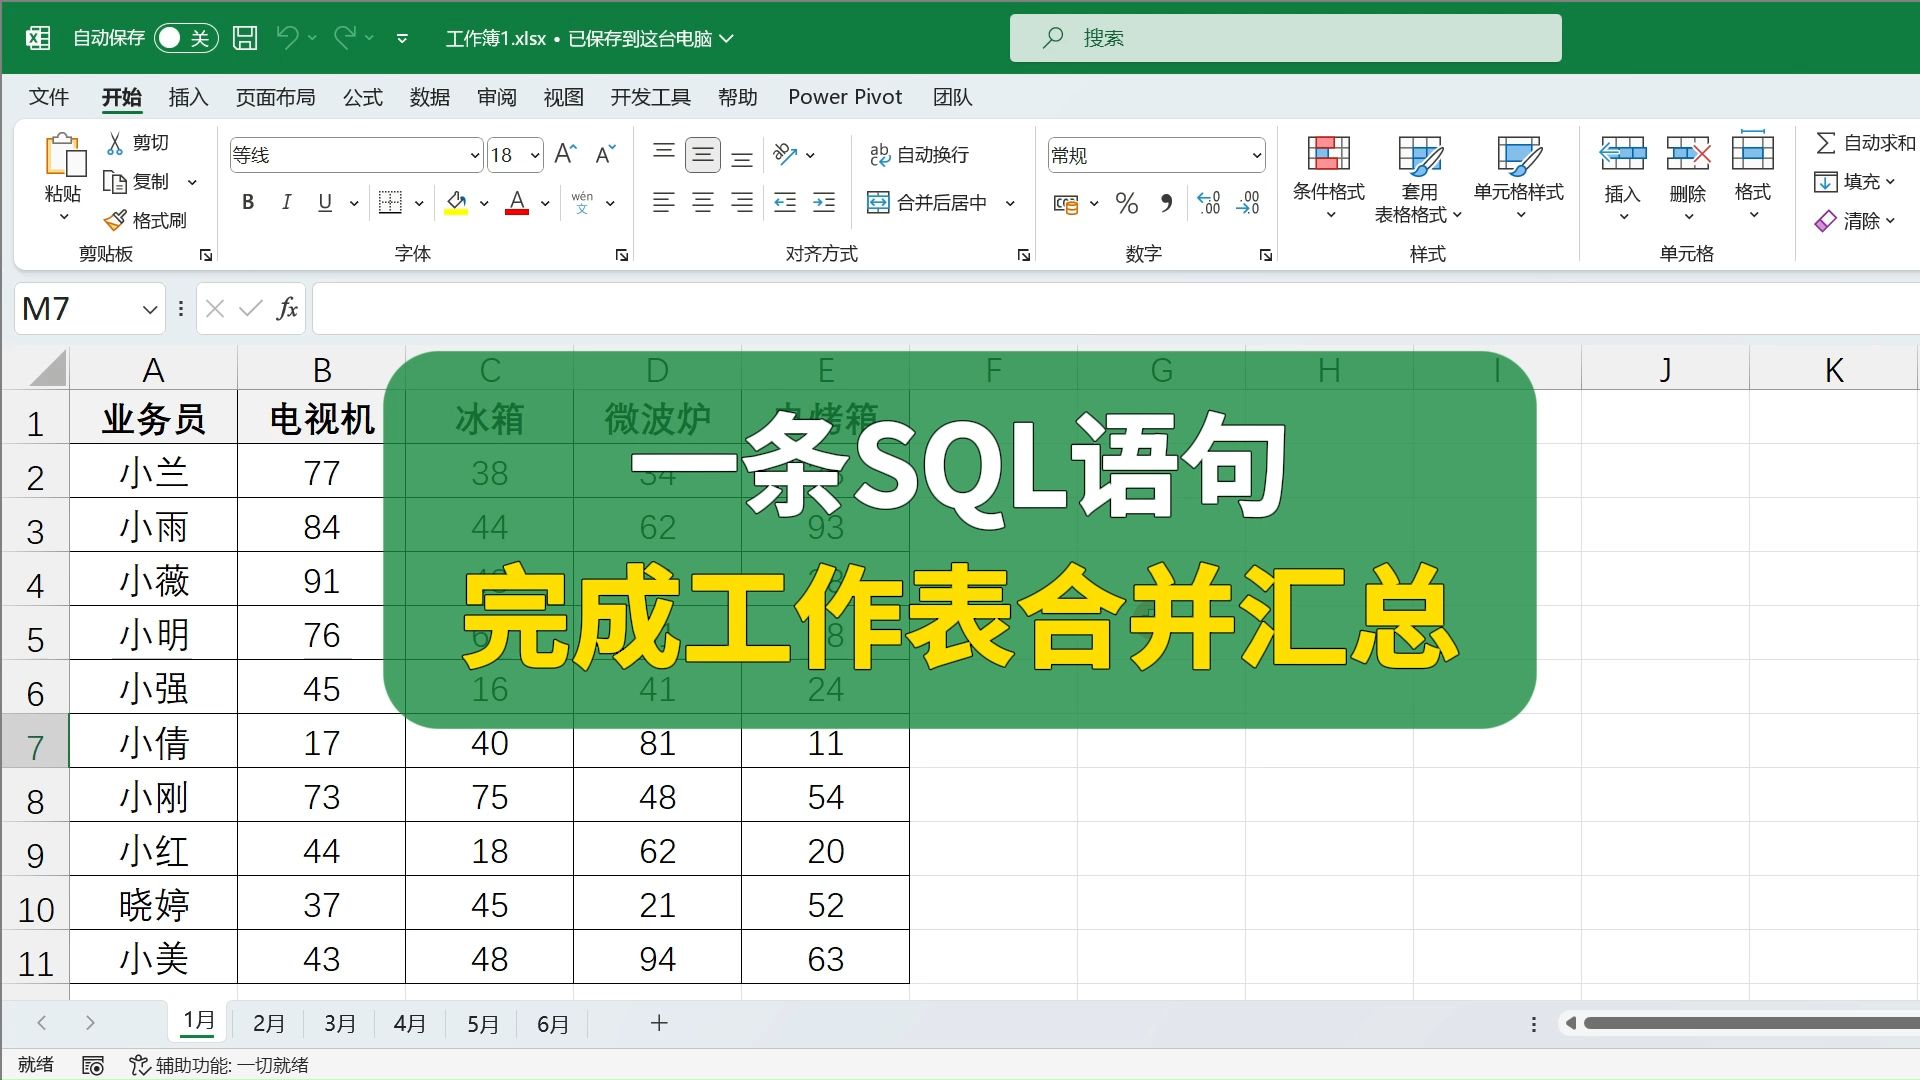Click the increase font size icon
The width and height of the screenshot is (1920, 1080).
[x=565, y=154]
